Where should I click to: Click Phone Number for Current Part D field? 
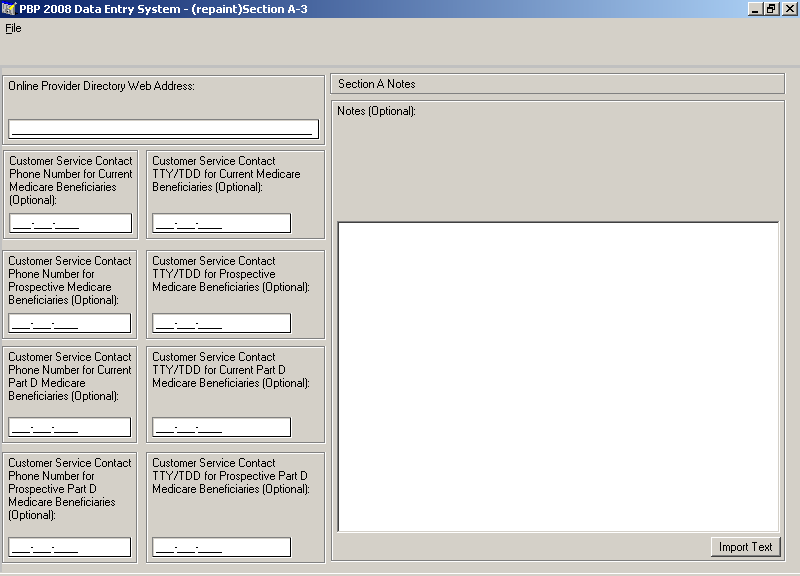(x=69, y=428)
